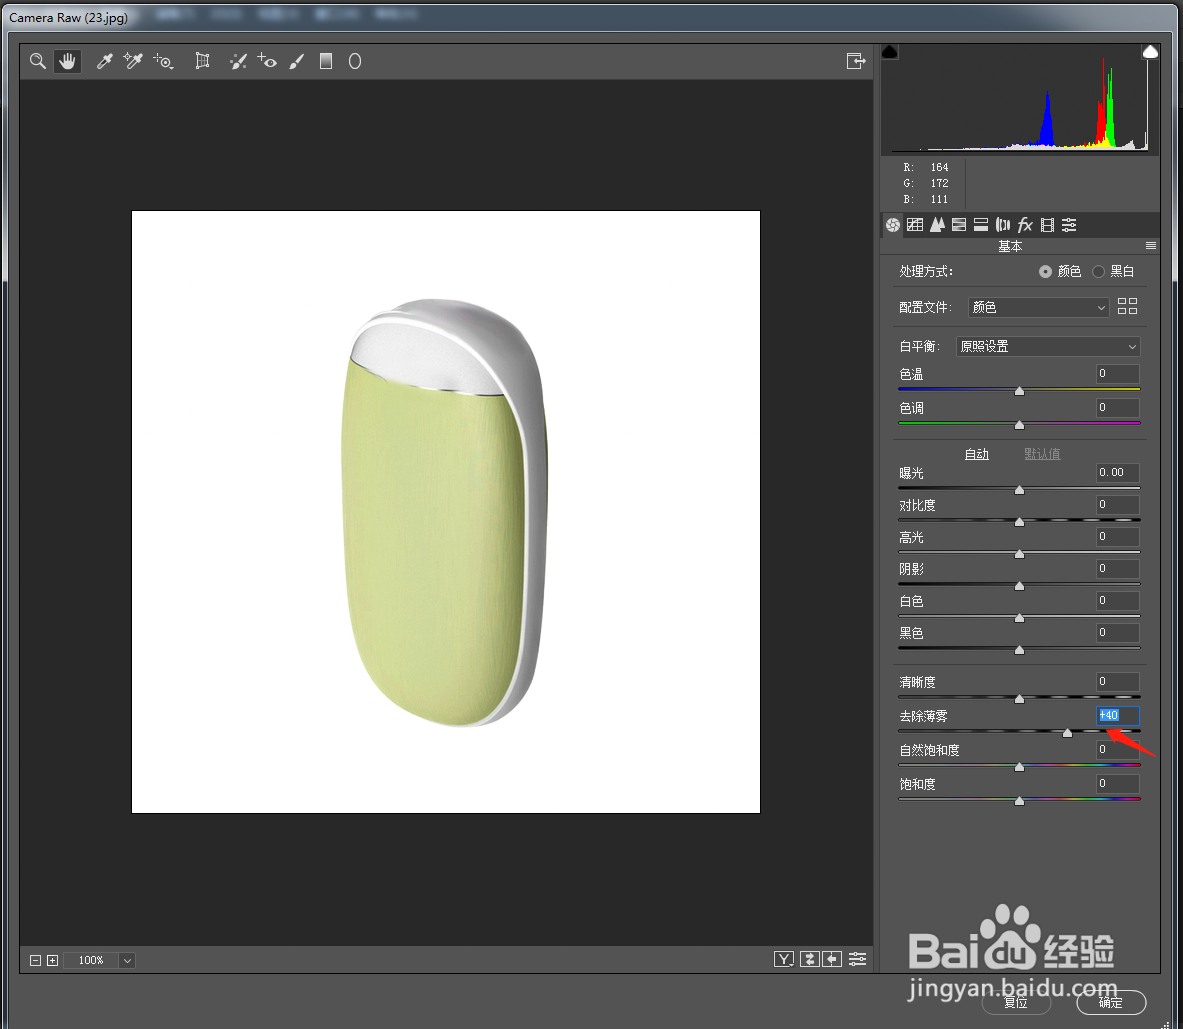This screenshot has height=1029, width=1183.
Task: Click the 阴影 shadows slider handle
Action: point(1019,586)
